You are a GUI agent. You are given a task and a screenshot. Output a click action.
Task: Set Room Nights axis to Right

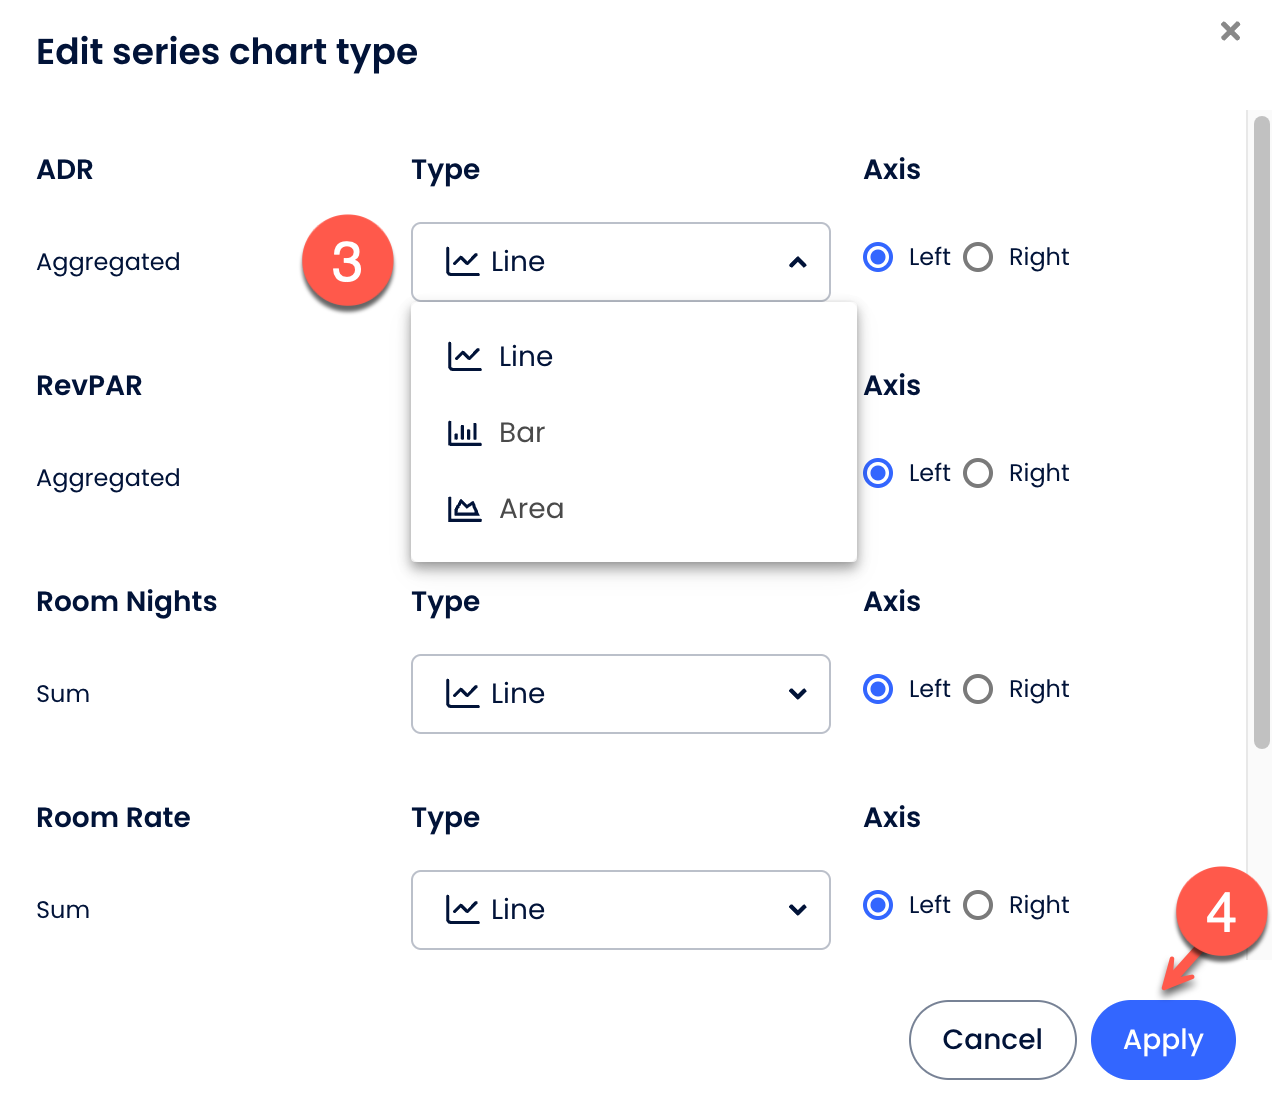tap(978, 689)
